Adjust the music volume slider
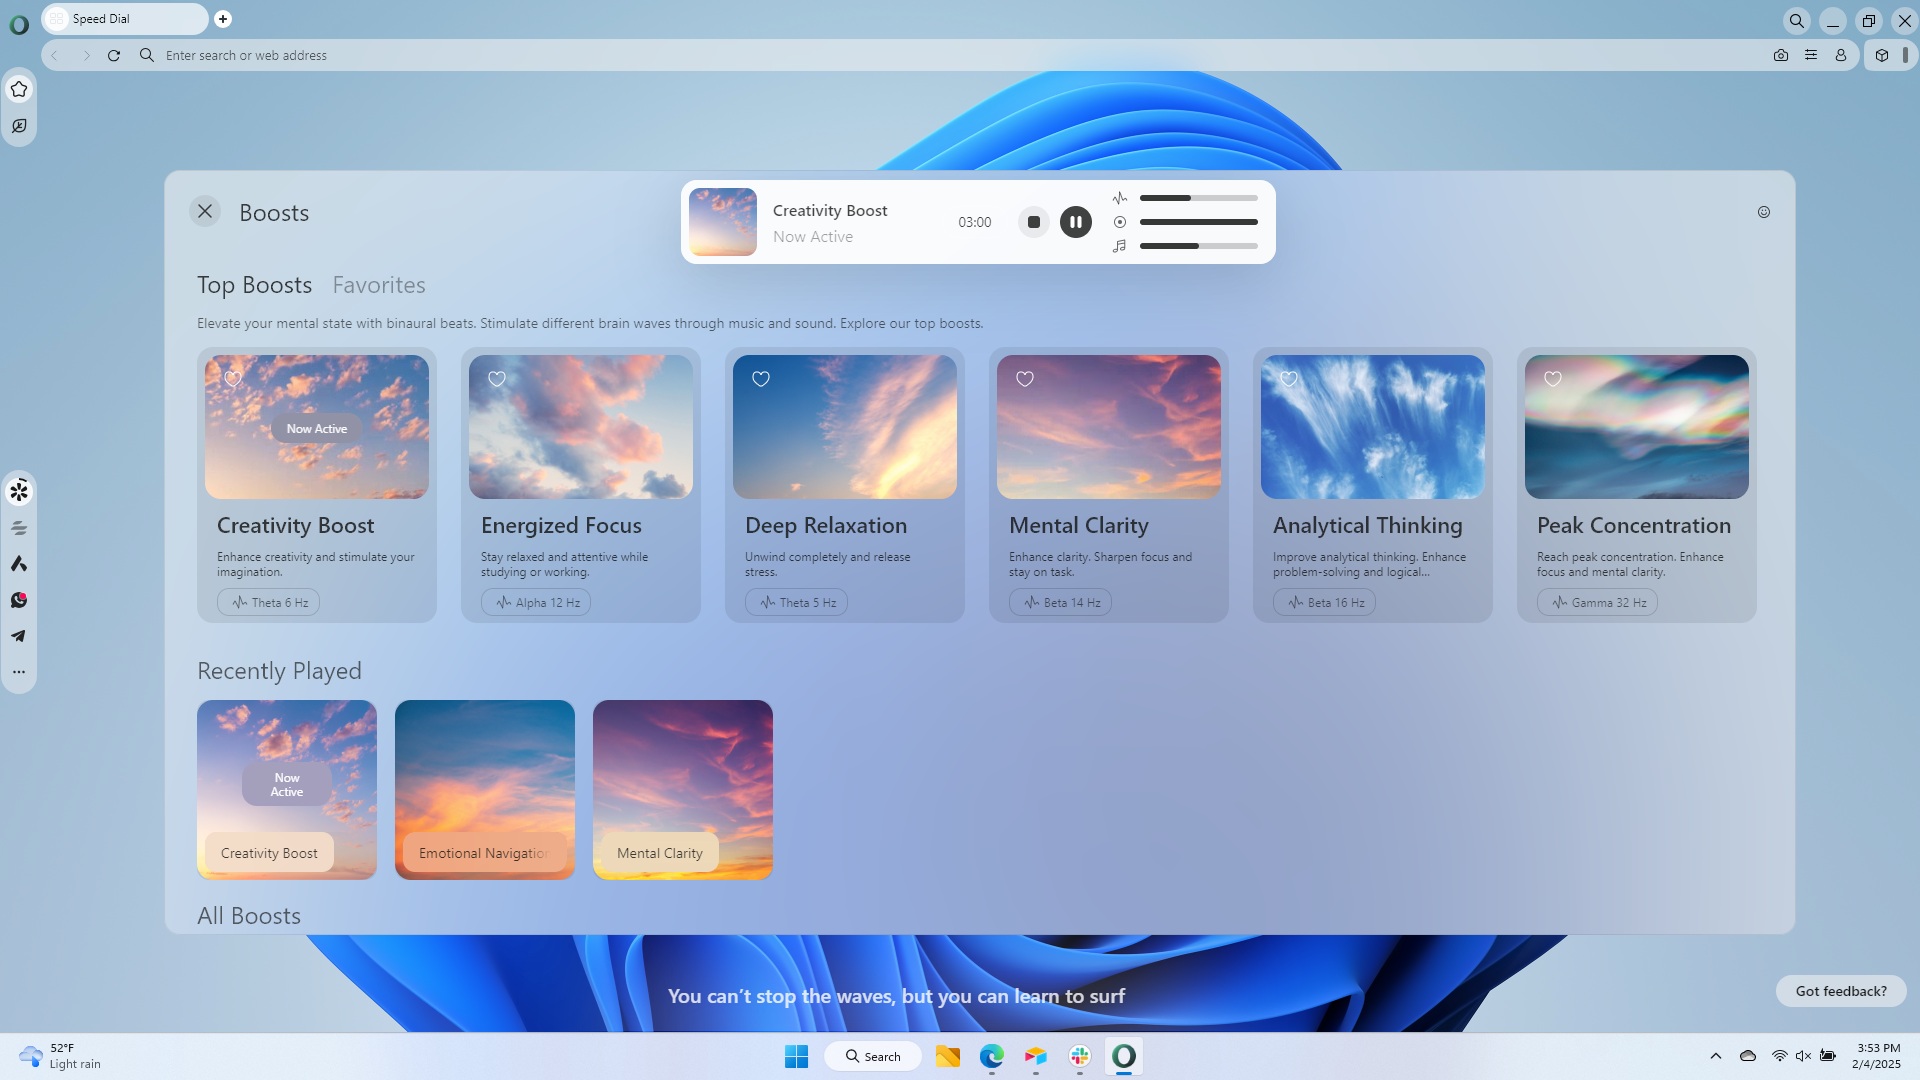1920x1080 pixels. point(1199,246)
